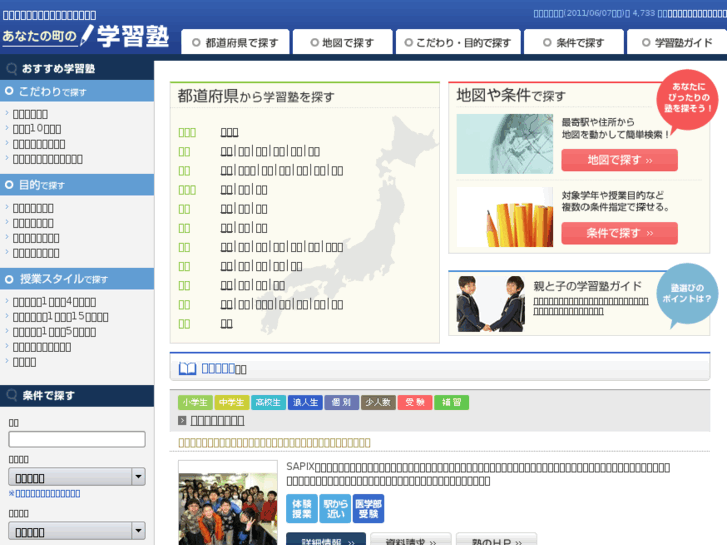Click the 授業スタイル link containing 1 and 15
Image resolution: width=727 pixels, height=545 pixels.
coord(60,317)
